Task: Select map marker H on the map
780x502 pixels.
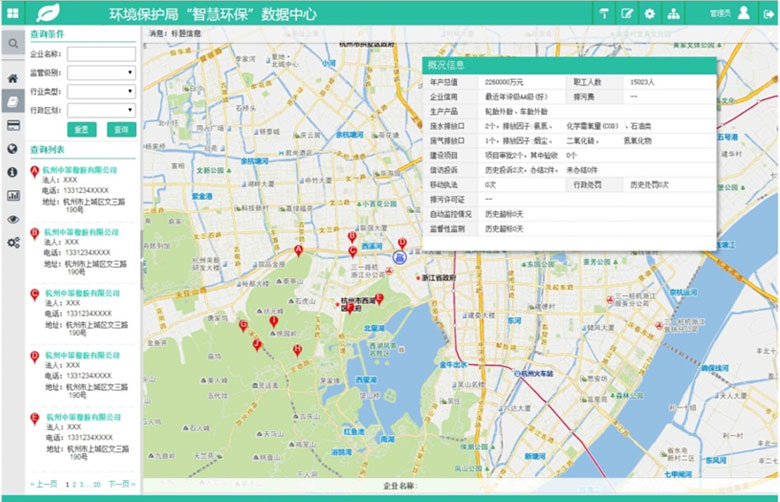Action: pos(297,350)
